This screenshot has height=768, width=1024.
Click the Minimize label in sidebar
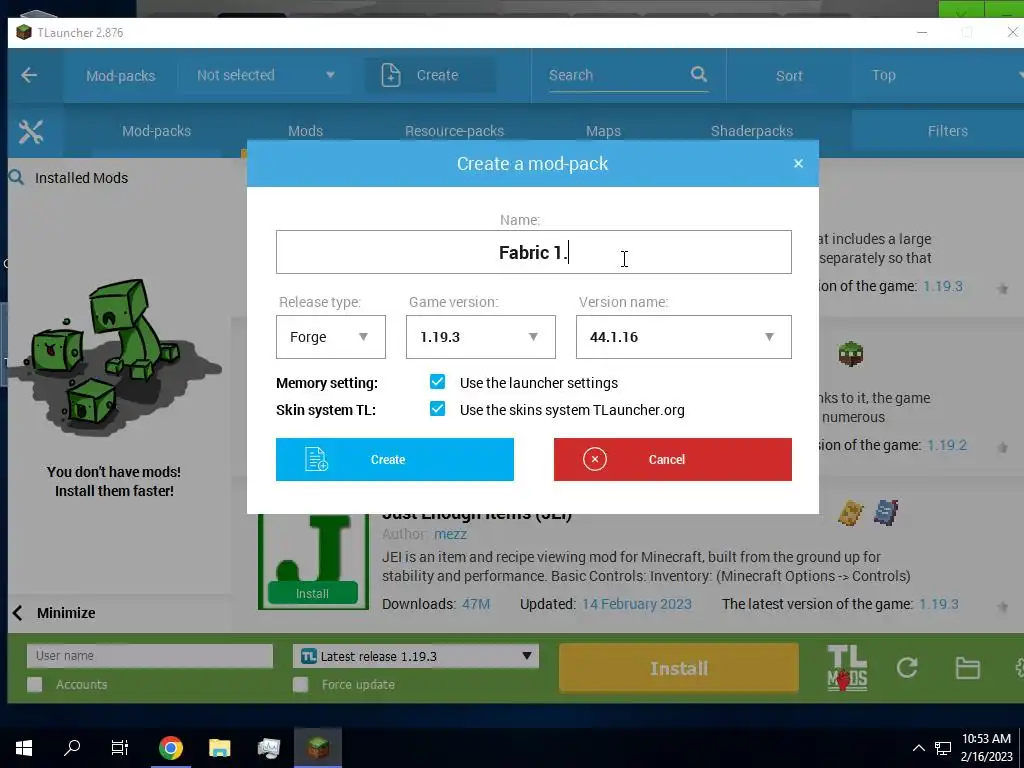[x=66, y=613]
